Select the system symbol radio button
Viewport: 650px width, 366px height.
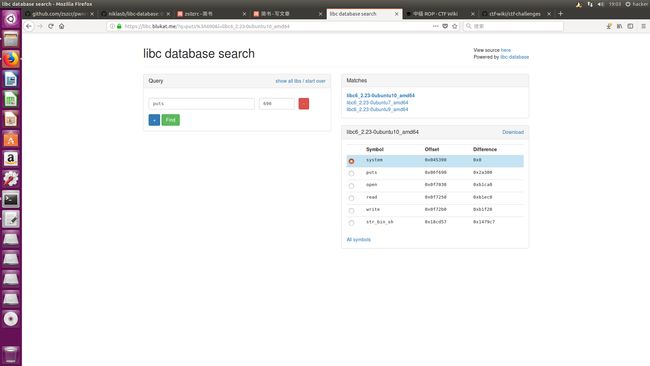(351, 161)
